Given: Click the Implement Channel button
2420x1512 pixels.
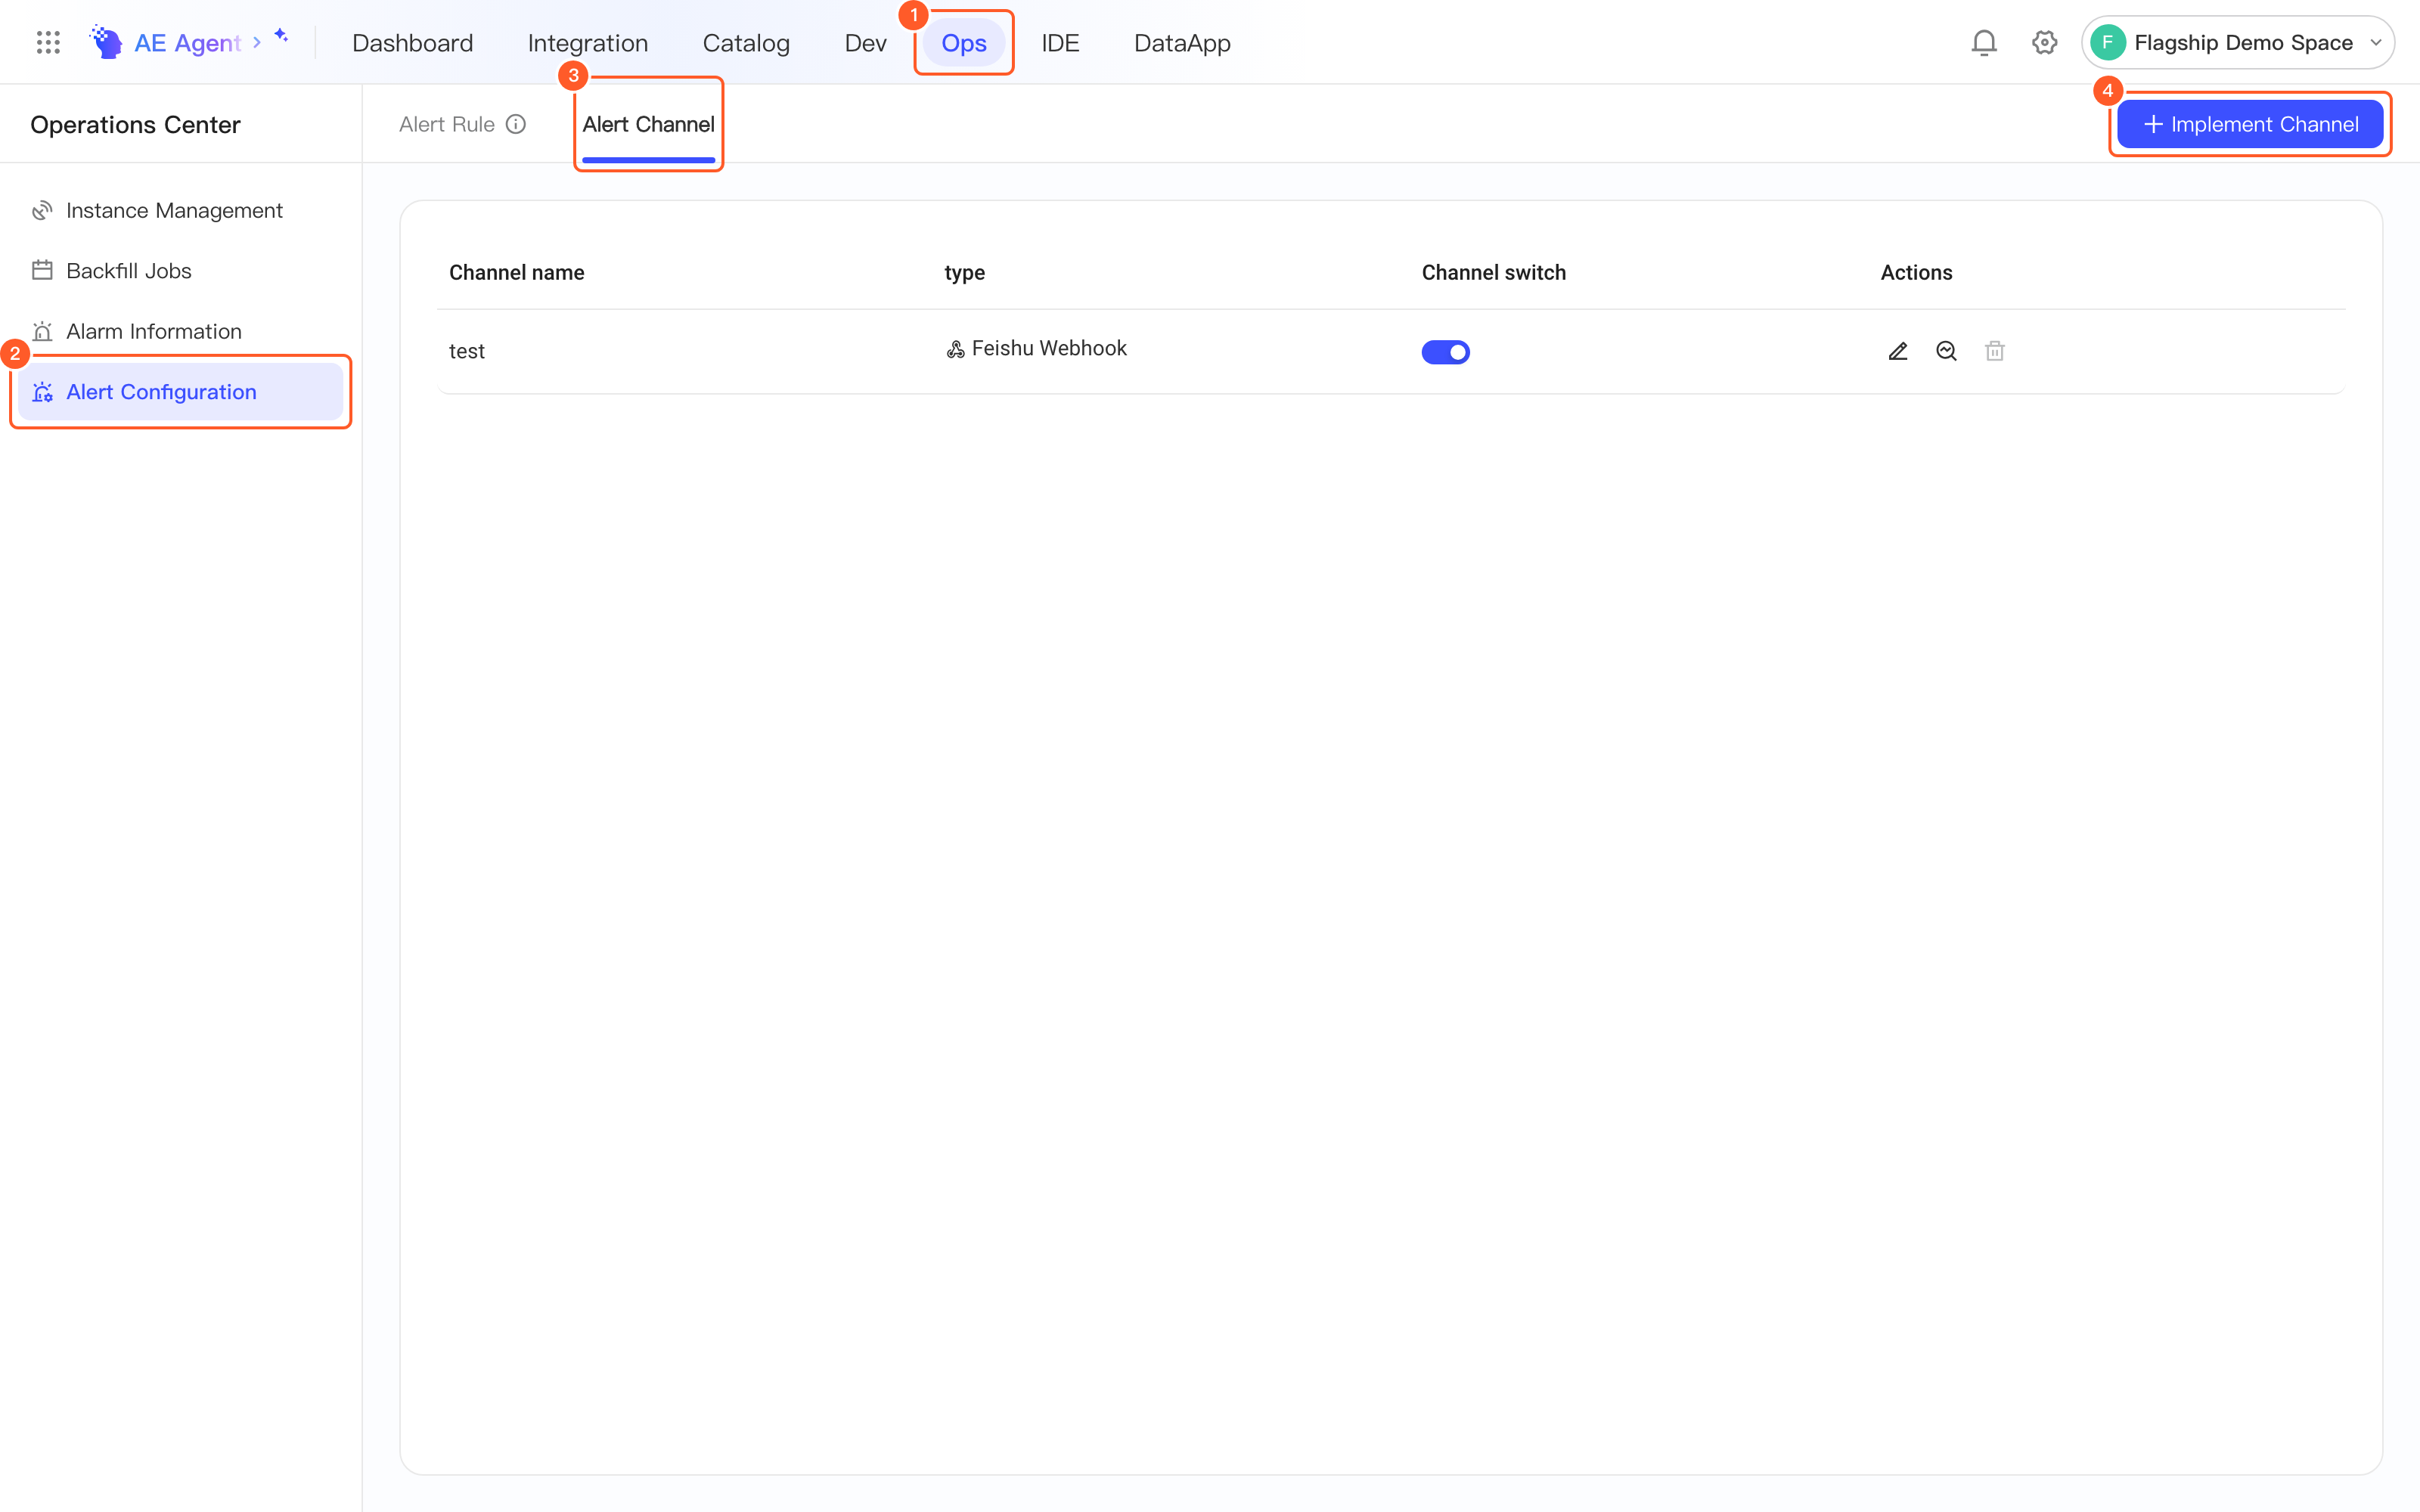Looking at the screenshot, I should click(x=2250, y=124).
